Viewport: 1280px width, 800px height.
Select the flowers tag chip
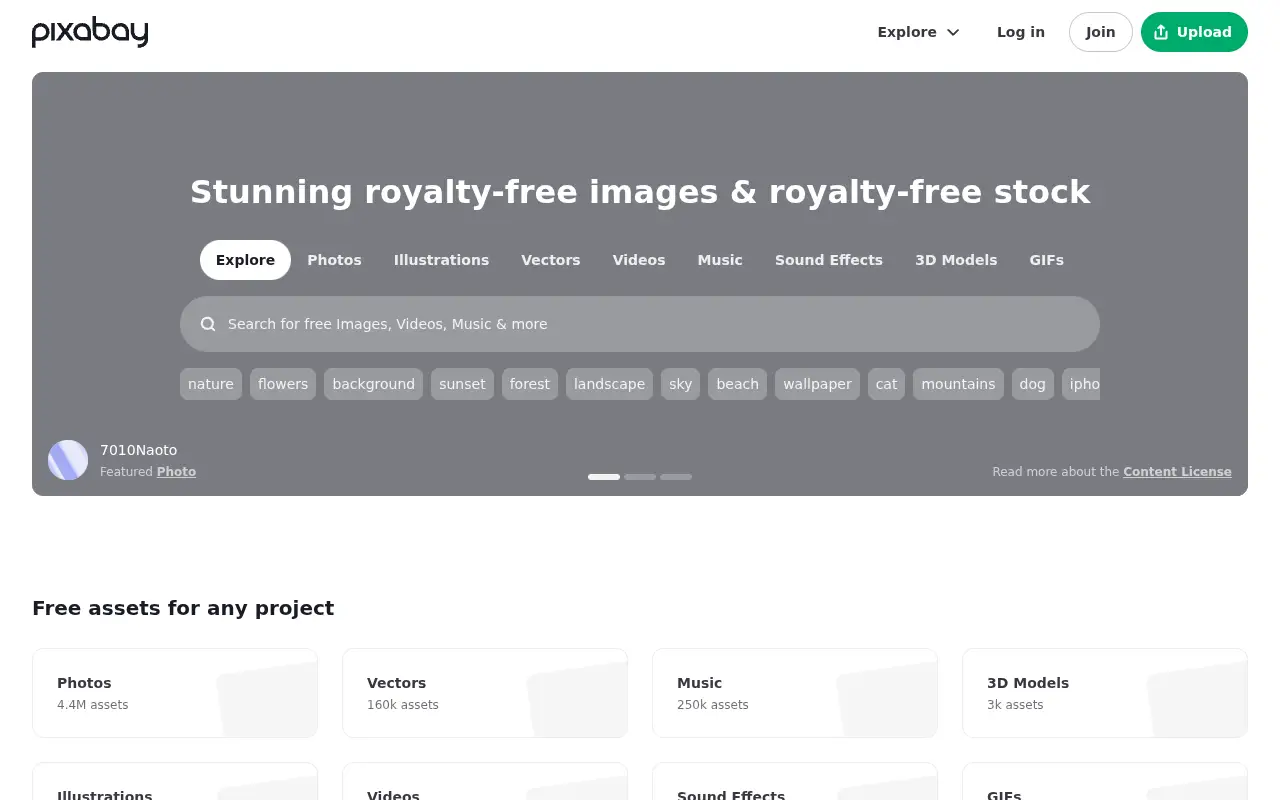[x=283, y=384]
